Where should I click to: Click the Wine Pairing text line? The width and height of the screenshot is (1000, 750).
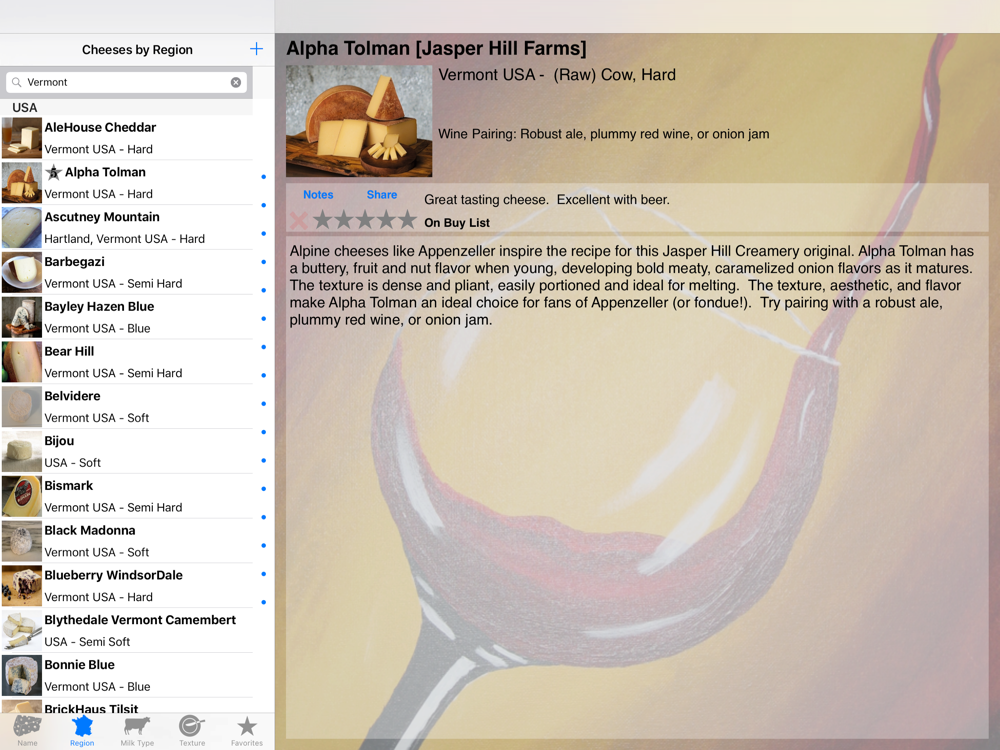603,134
